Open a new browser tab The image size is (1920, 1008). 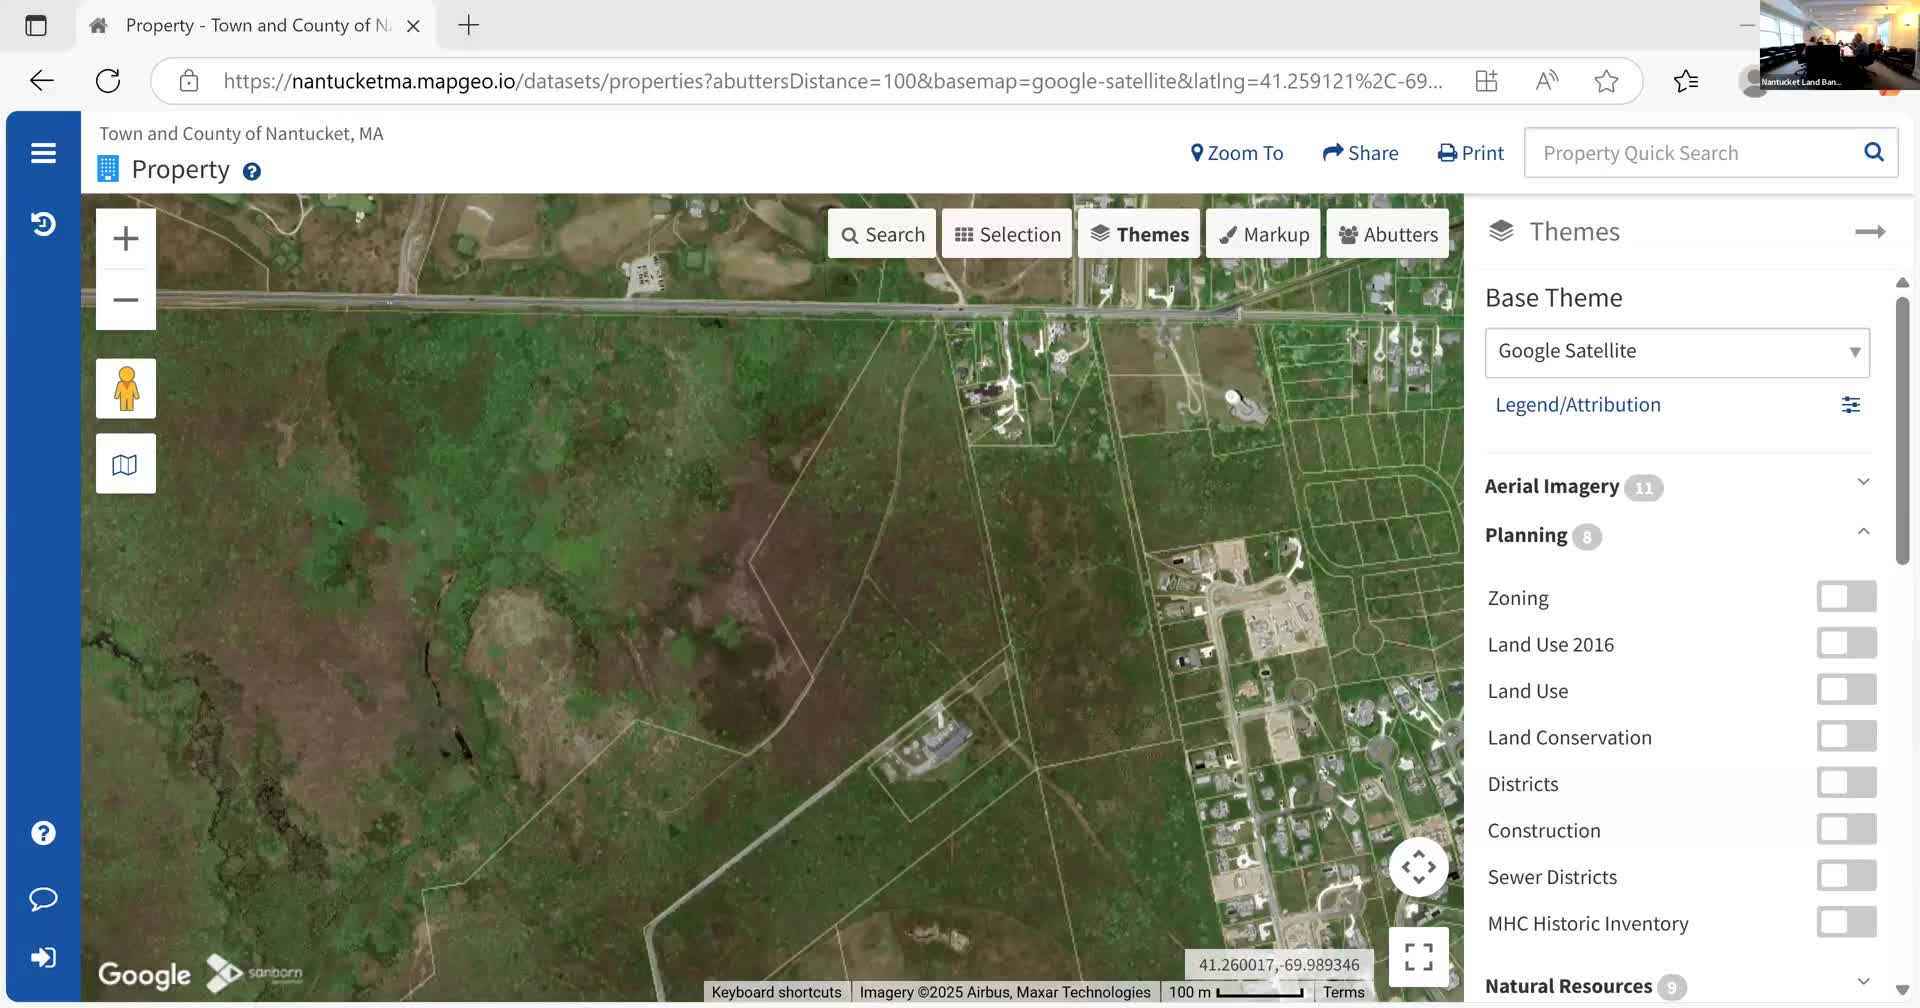[x=468, y=25]
